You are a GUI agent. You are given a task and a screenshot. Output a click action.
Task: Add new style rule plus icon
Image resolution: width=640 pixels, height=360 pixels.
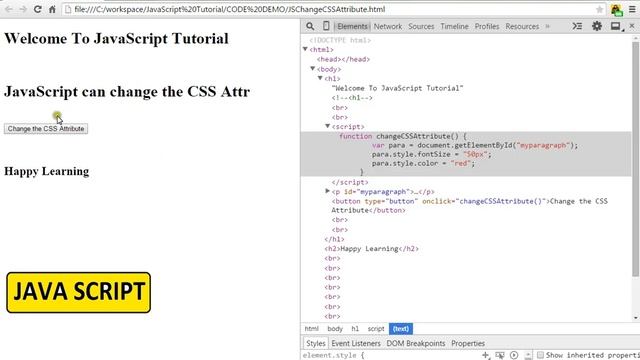tap(485, 356)
